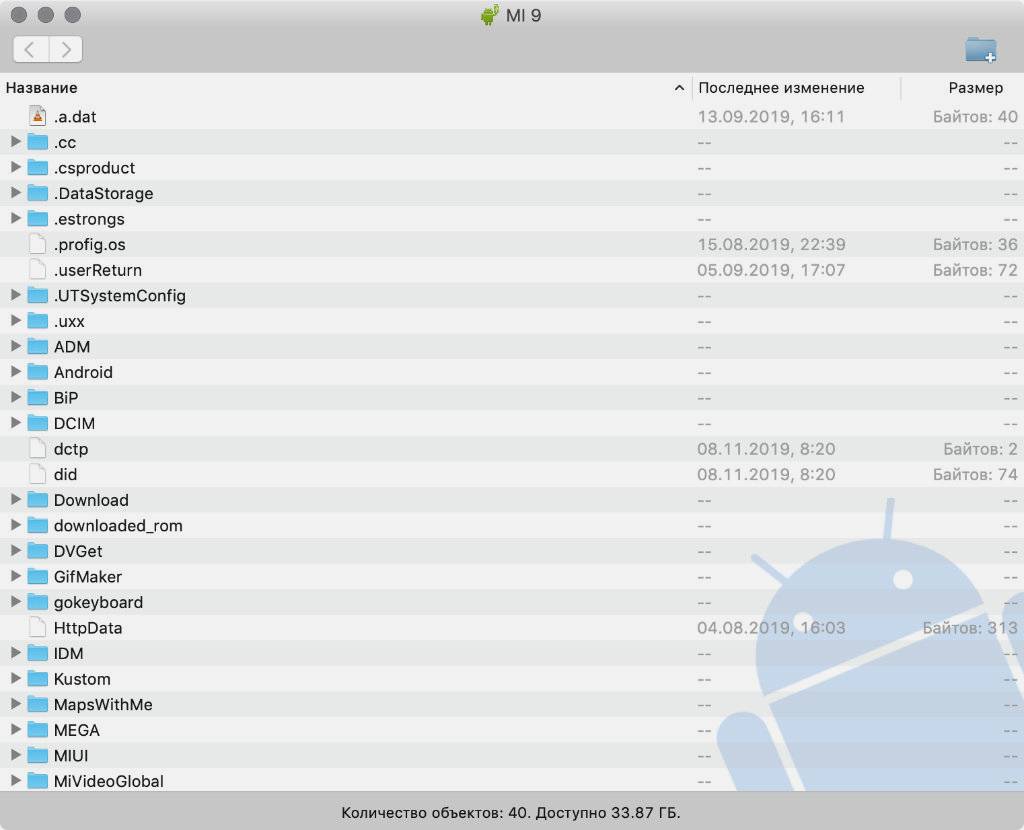
Task: Click the MI 9 window title
Action: pos(524,16)
